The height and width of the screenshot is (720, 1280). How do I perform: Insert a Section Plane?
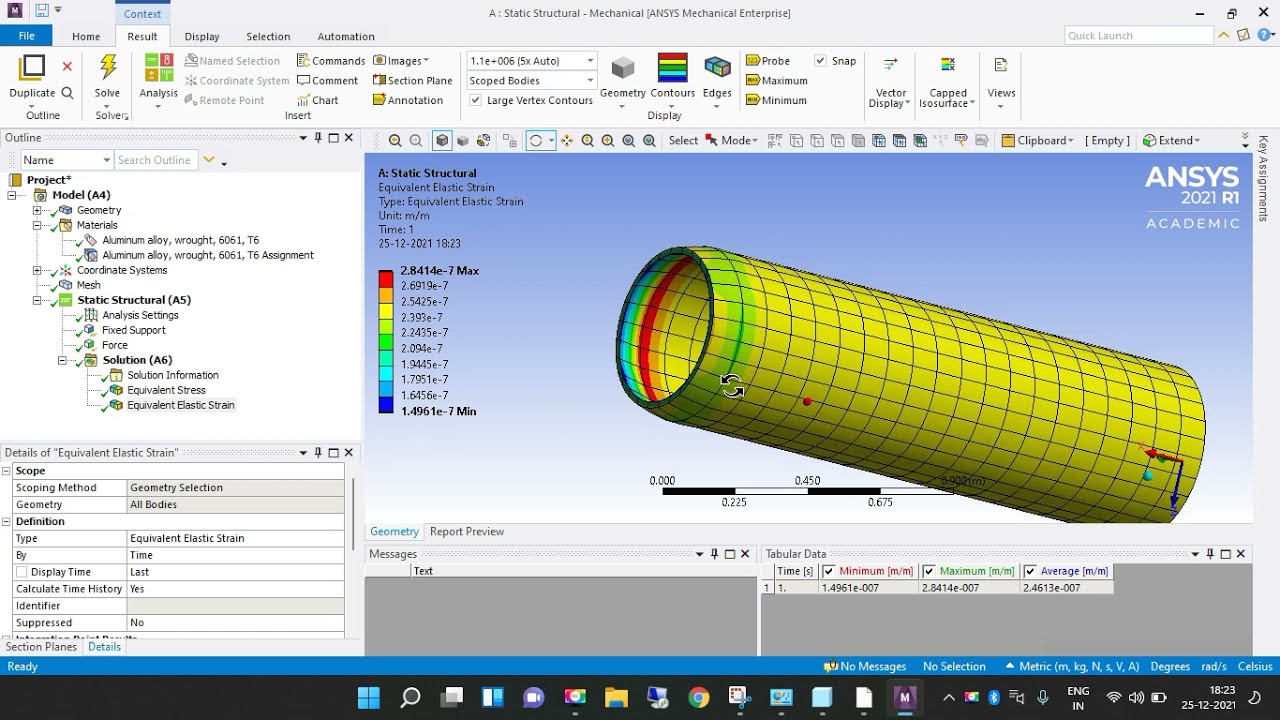coord(413,81)
